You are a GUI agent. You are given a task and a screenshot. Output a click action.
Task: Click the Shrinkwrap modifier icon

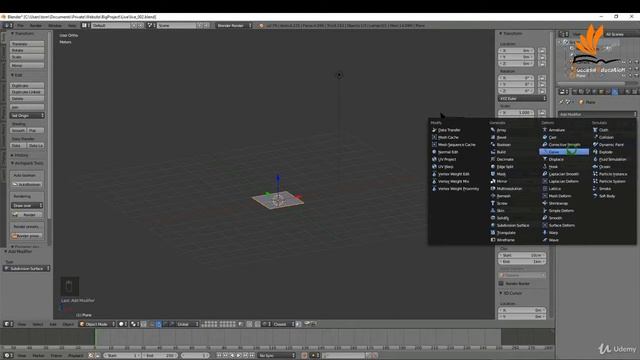tap(544, 203)
